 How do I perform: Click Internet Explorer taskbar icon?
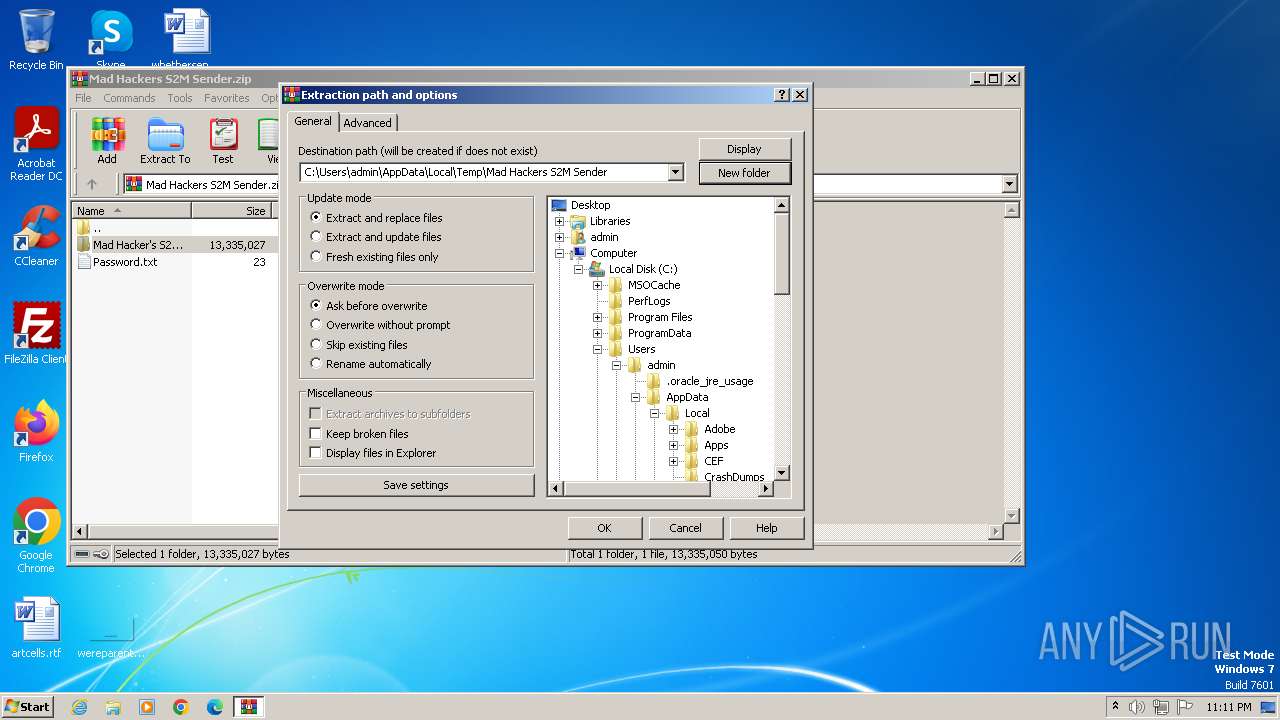tap(79, 707)
